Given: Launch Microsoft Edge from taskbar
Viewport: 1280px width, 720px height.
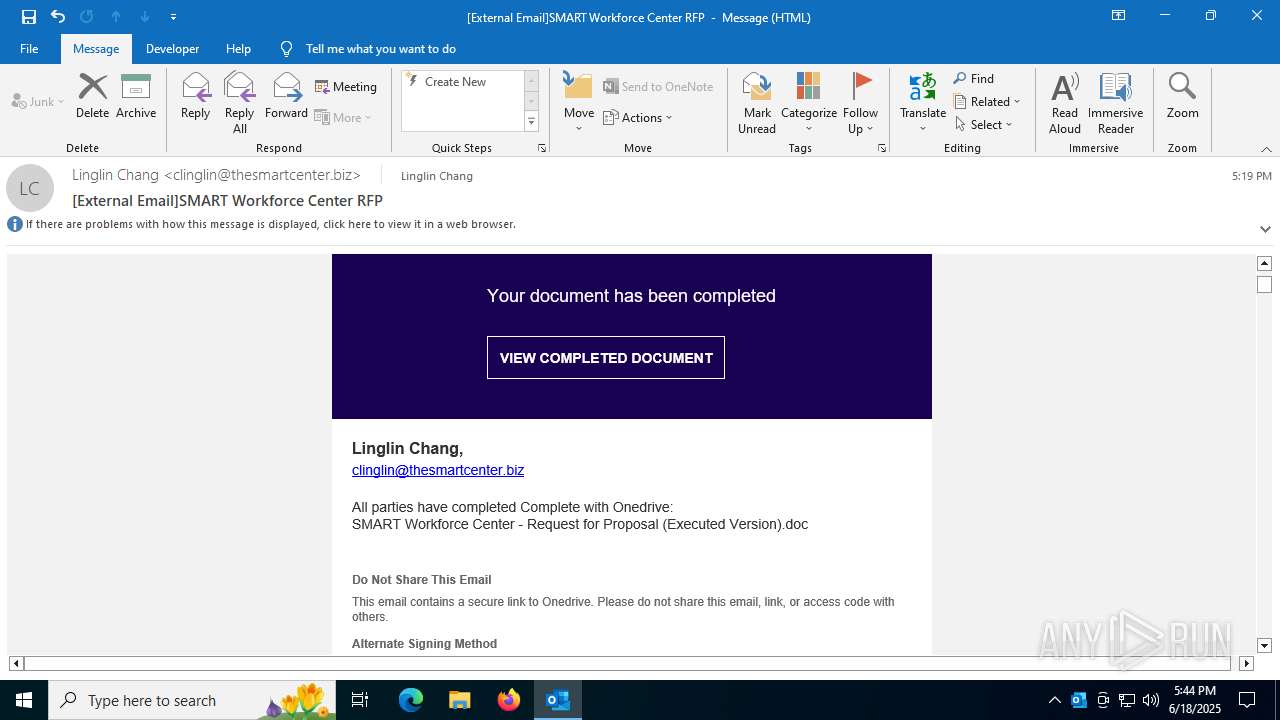Looking at the screenshot, I should click(411, 700).
